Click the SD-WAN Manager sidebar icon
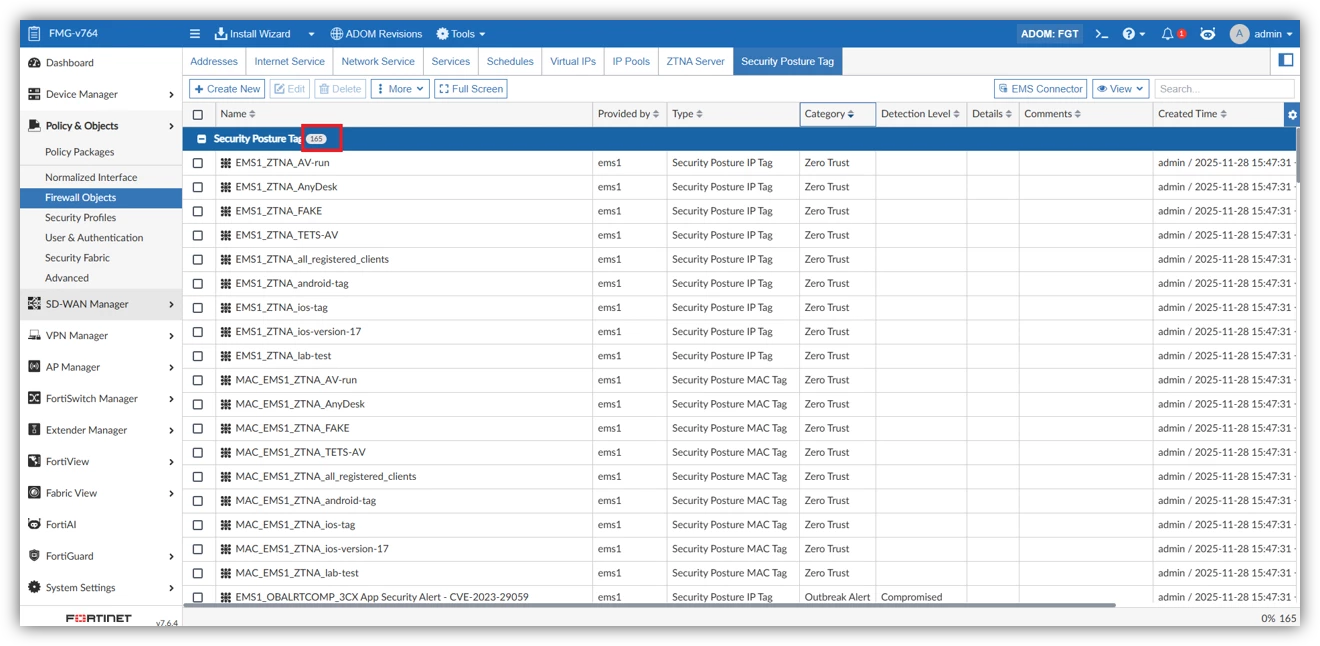The height and width of the screenshot is (646, 1320). (34, 304)
